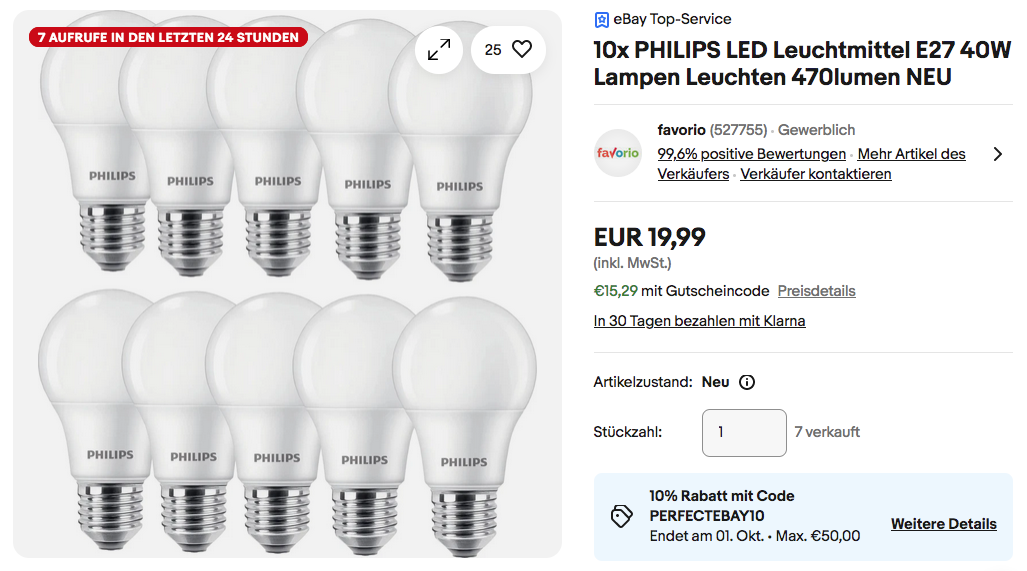This screenshot has height=571, width=1027.
Task: Click the main Philips bulbs product image
Action: 287,300
